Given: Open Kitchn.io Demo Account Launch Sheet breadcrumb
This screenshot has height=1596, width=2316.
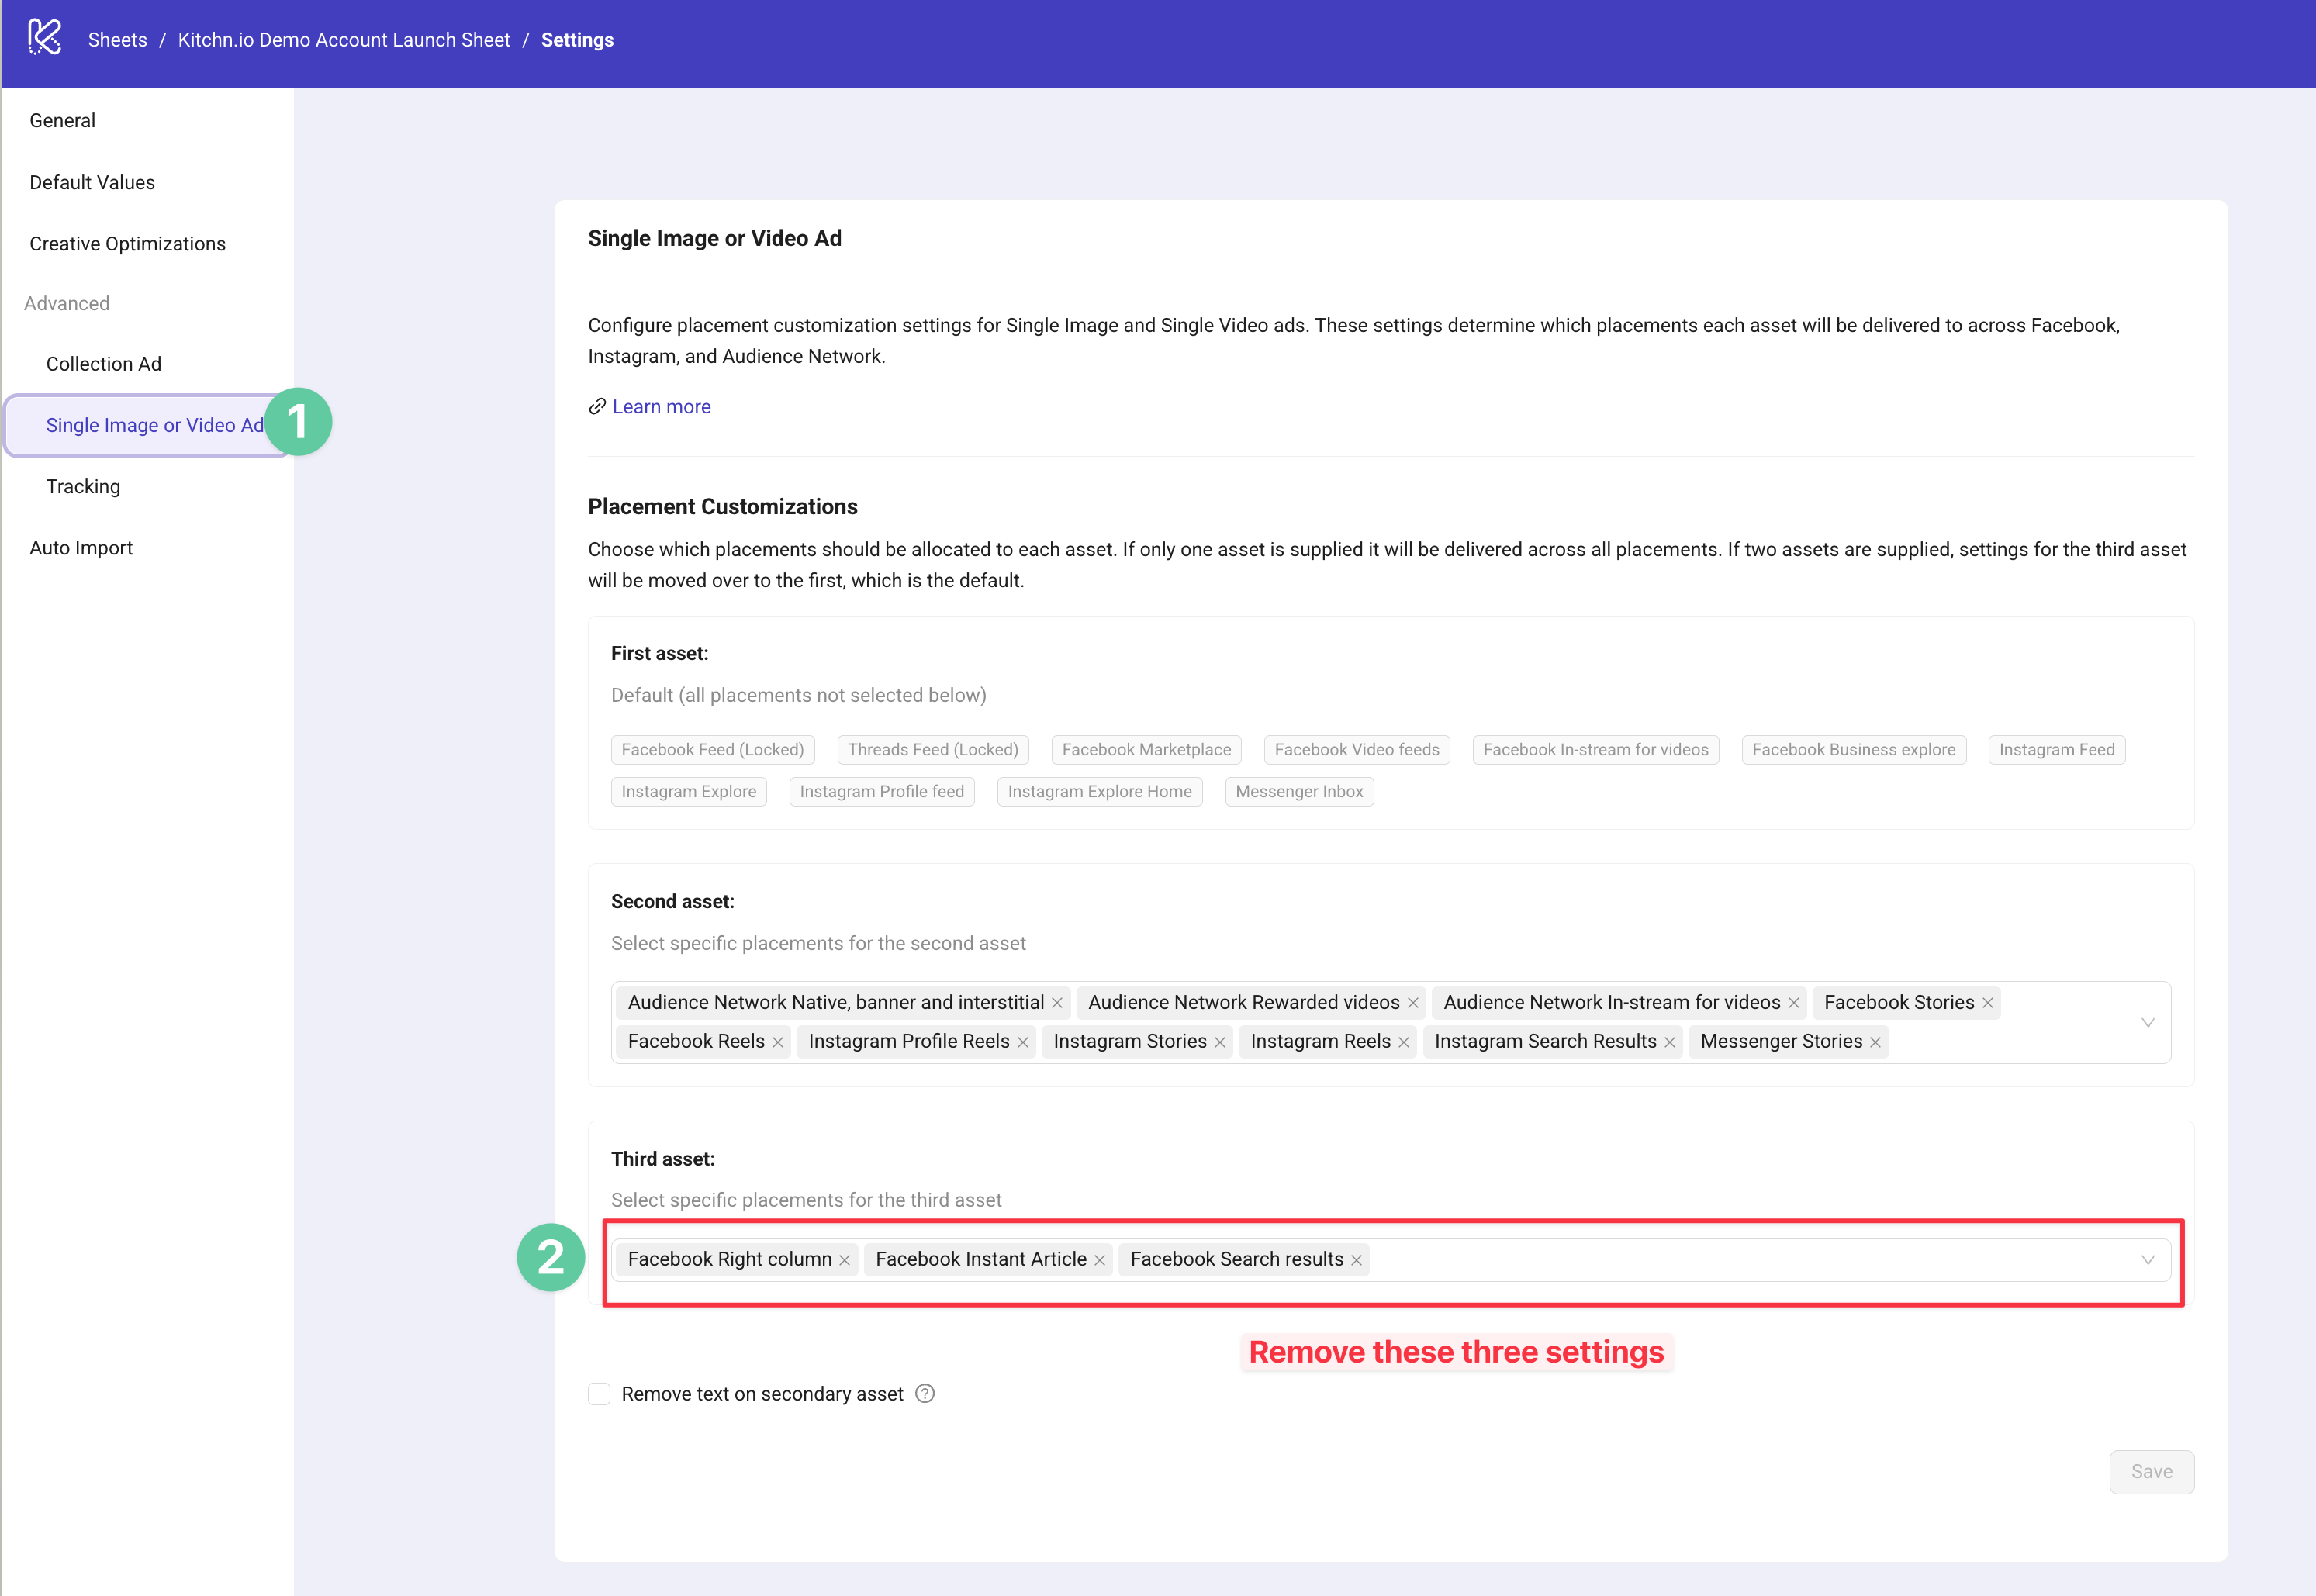Looking at the screenshot, I should (x=344, y=40).
